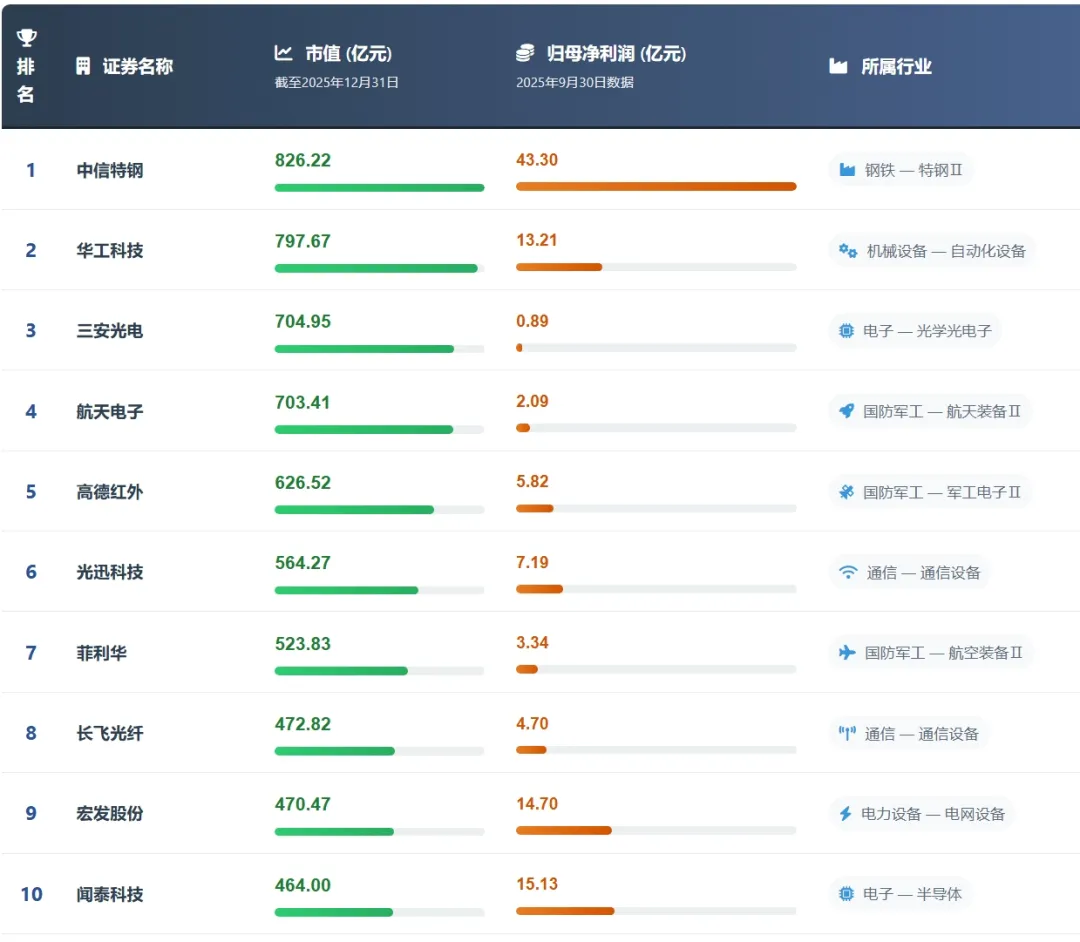Screen dimensions: 1080x942
Task: Click the wifi icon in 光迅科技 row
Action: pos(848,572)
